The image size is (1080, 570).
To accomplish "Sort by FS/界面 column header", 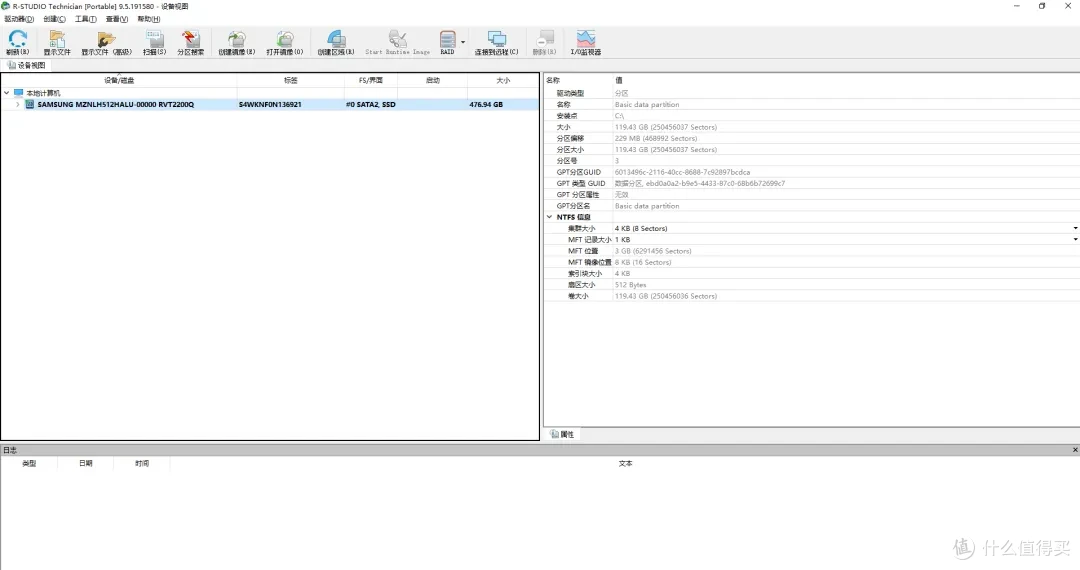I will pyautogui.click(x=371, y=81).
